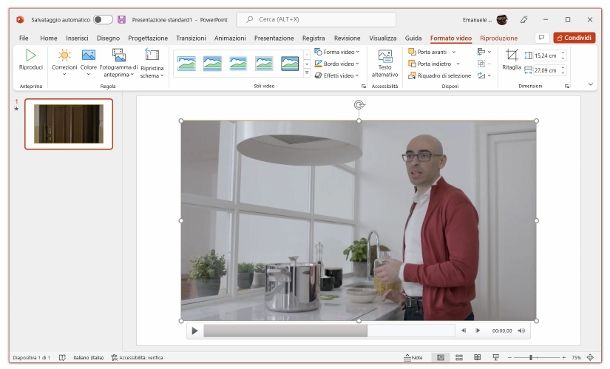This screenshot has height=369, width=610.
Task: Open the Raggruppa objects dropdown
Action: pos(484,63)
